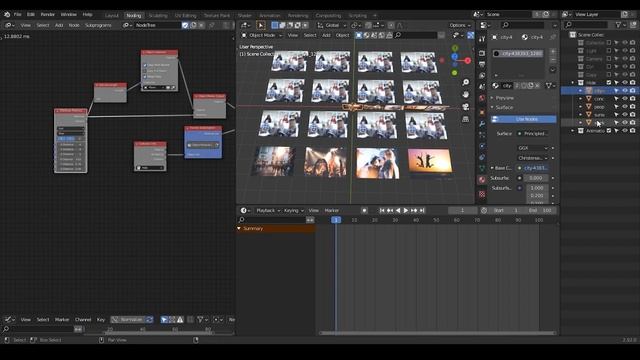The width and height of the screenshot is (640, 360).
Task: Open the Render properties tab
Action: (x=482, y=53)
